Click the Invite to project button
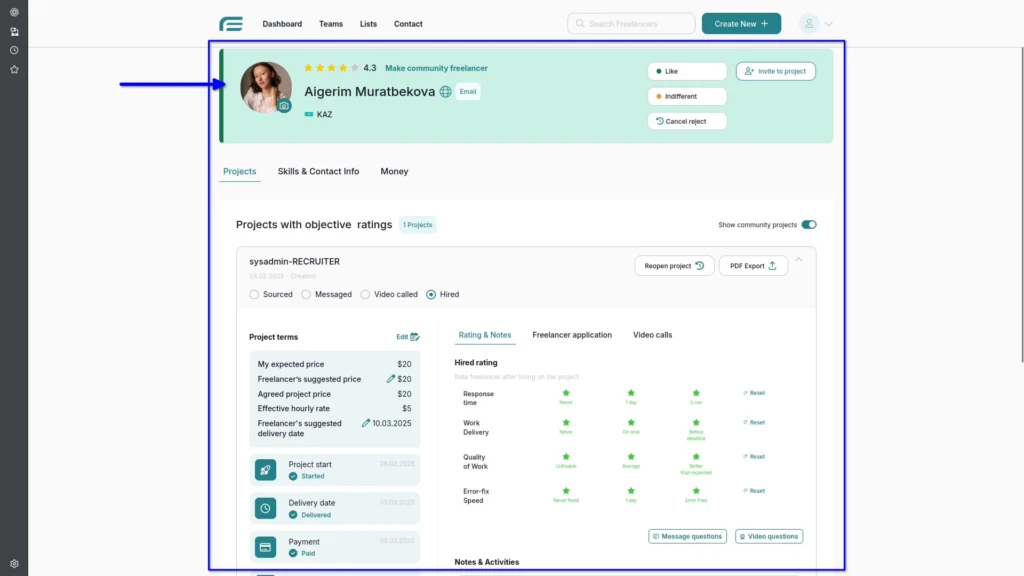The image size is (1024, 576). pyautogui.click(x=777, y=71)
